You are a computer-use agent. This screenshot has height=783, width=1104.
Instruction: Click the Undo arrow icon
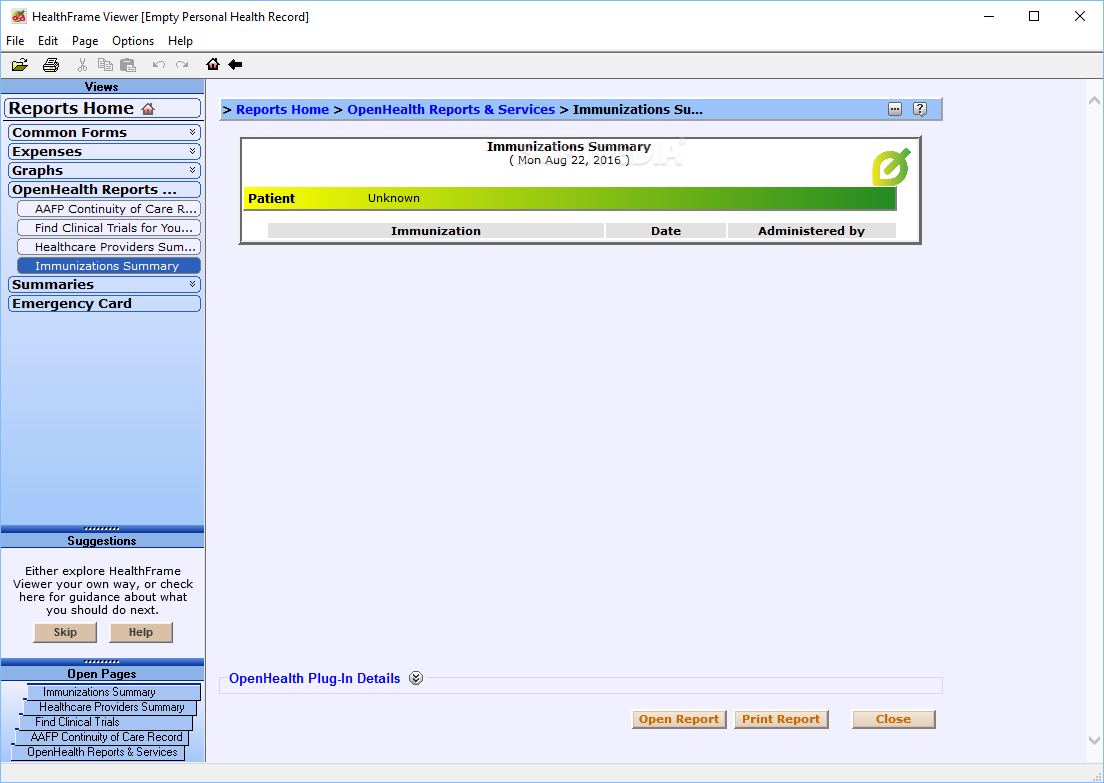(158, 65)
